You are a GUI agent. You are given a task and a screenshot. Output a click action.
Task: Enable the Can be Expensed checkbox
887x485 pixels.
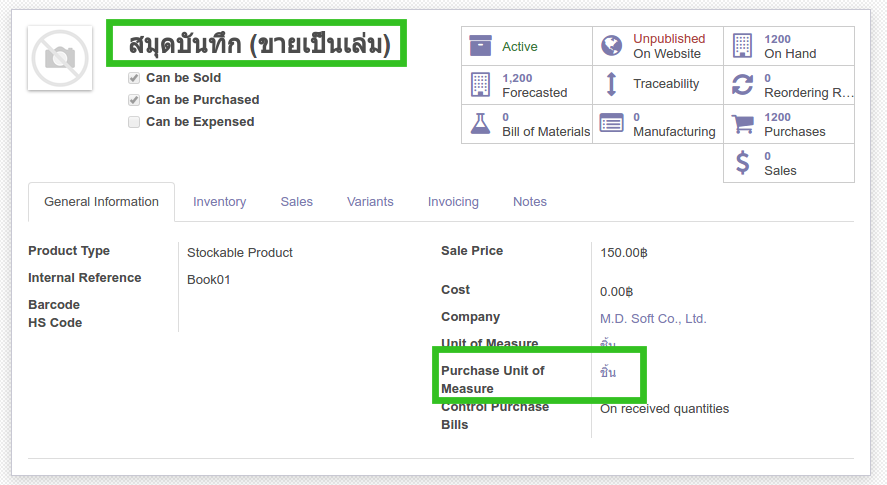click(134, 122)
